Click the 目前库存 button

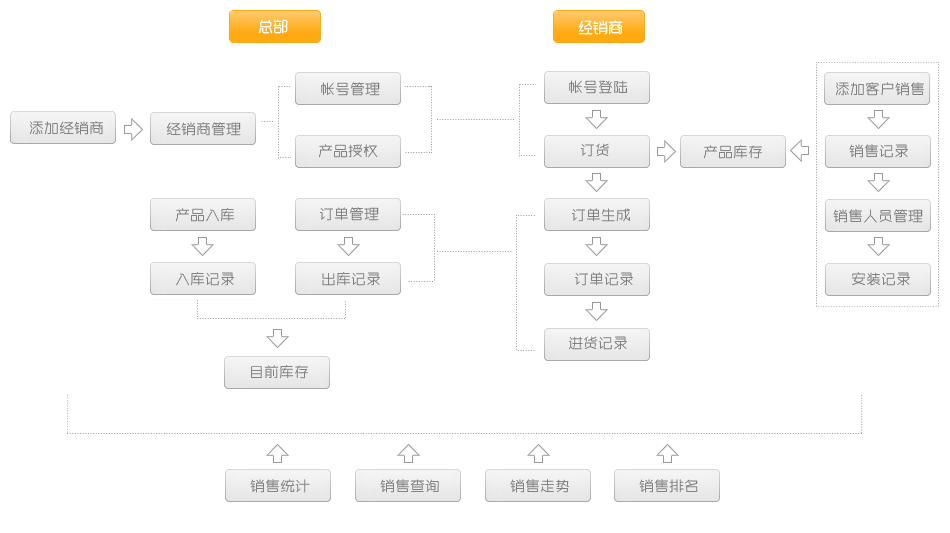point(277,373)
